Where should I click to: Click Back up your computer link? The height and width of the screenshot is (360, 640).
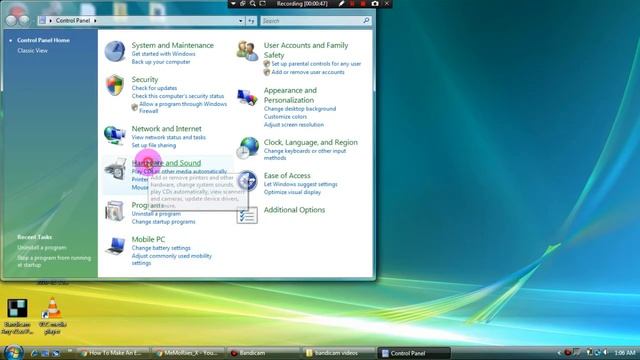coord(161,62)
